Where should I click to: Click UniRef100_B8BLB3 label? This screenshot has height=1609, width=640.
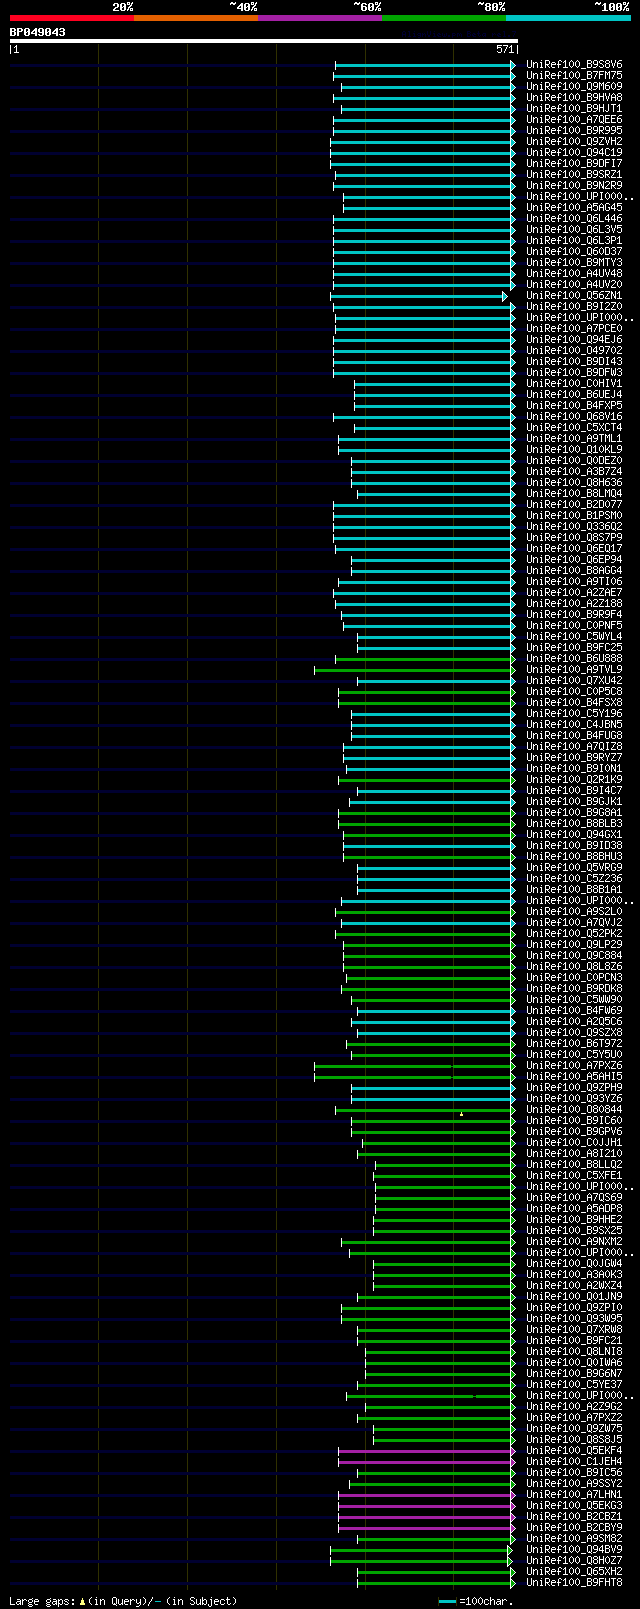[x=574, y=823]
